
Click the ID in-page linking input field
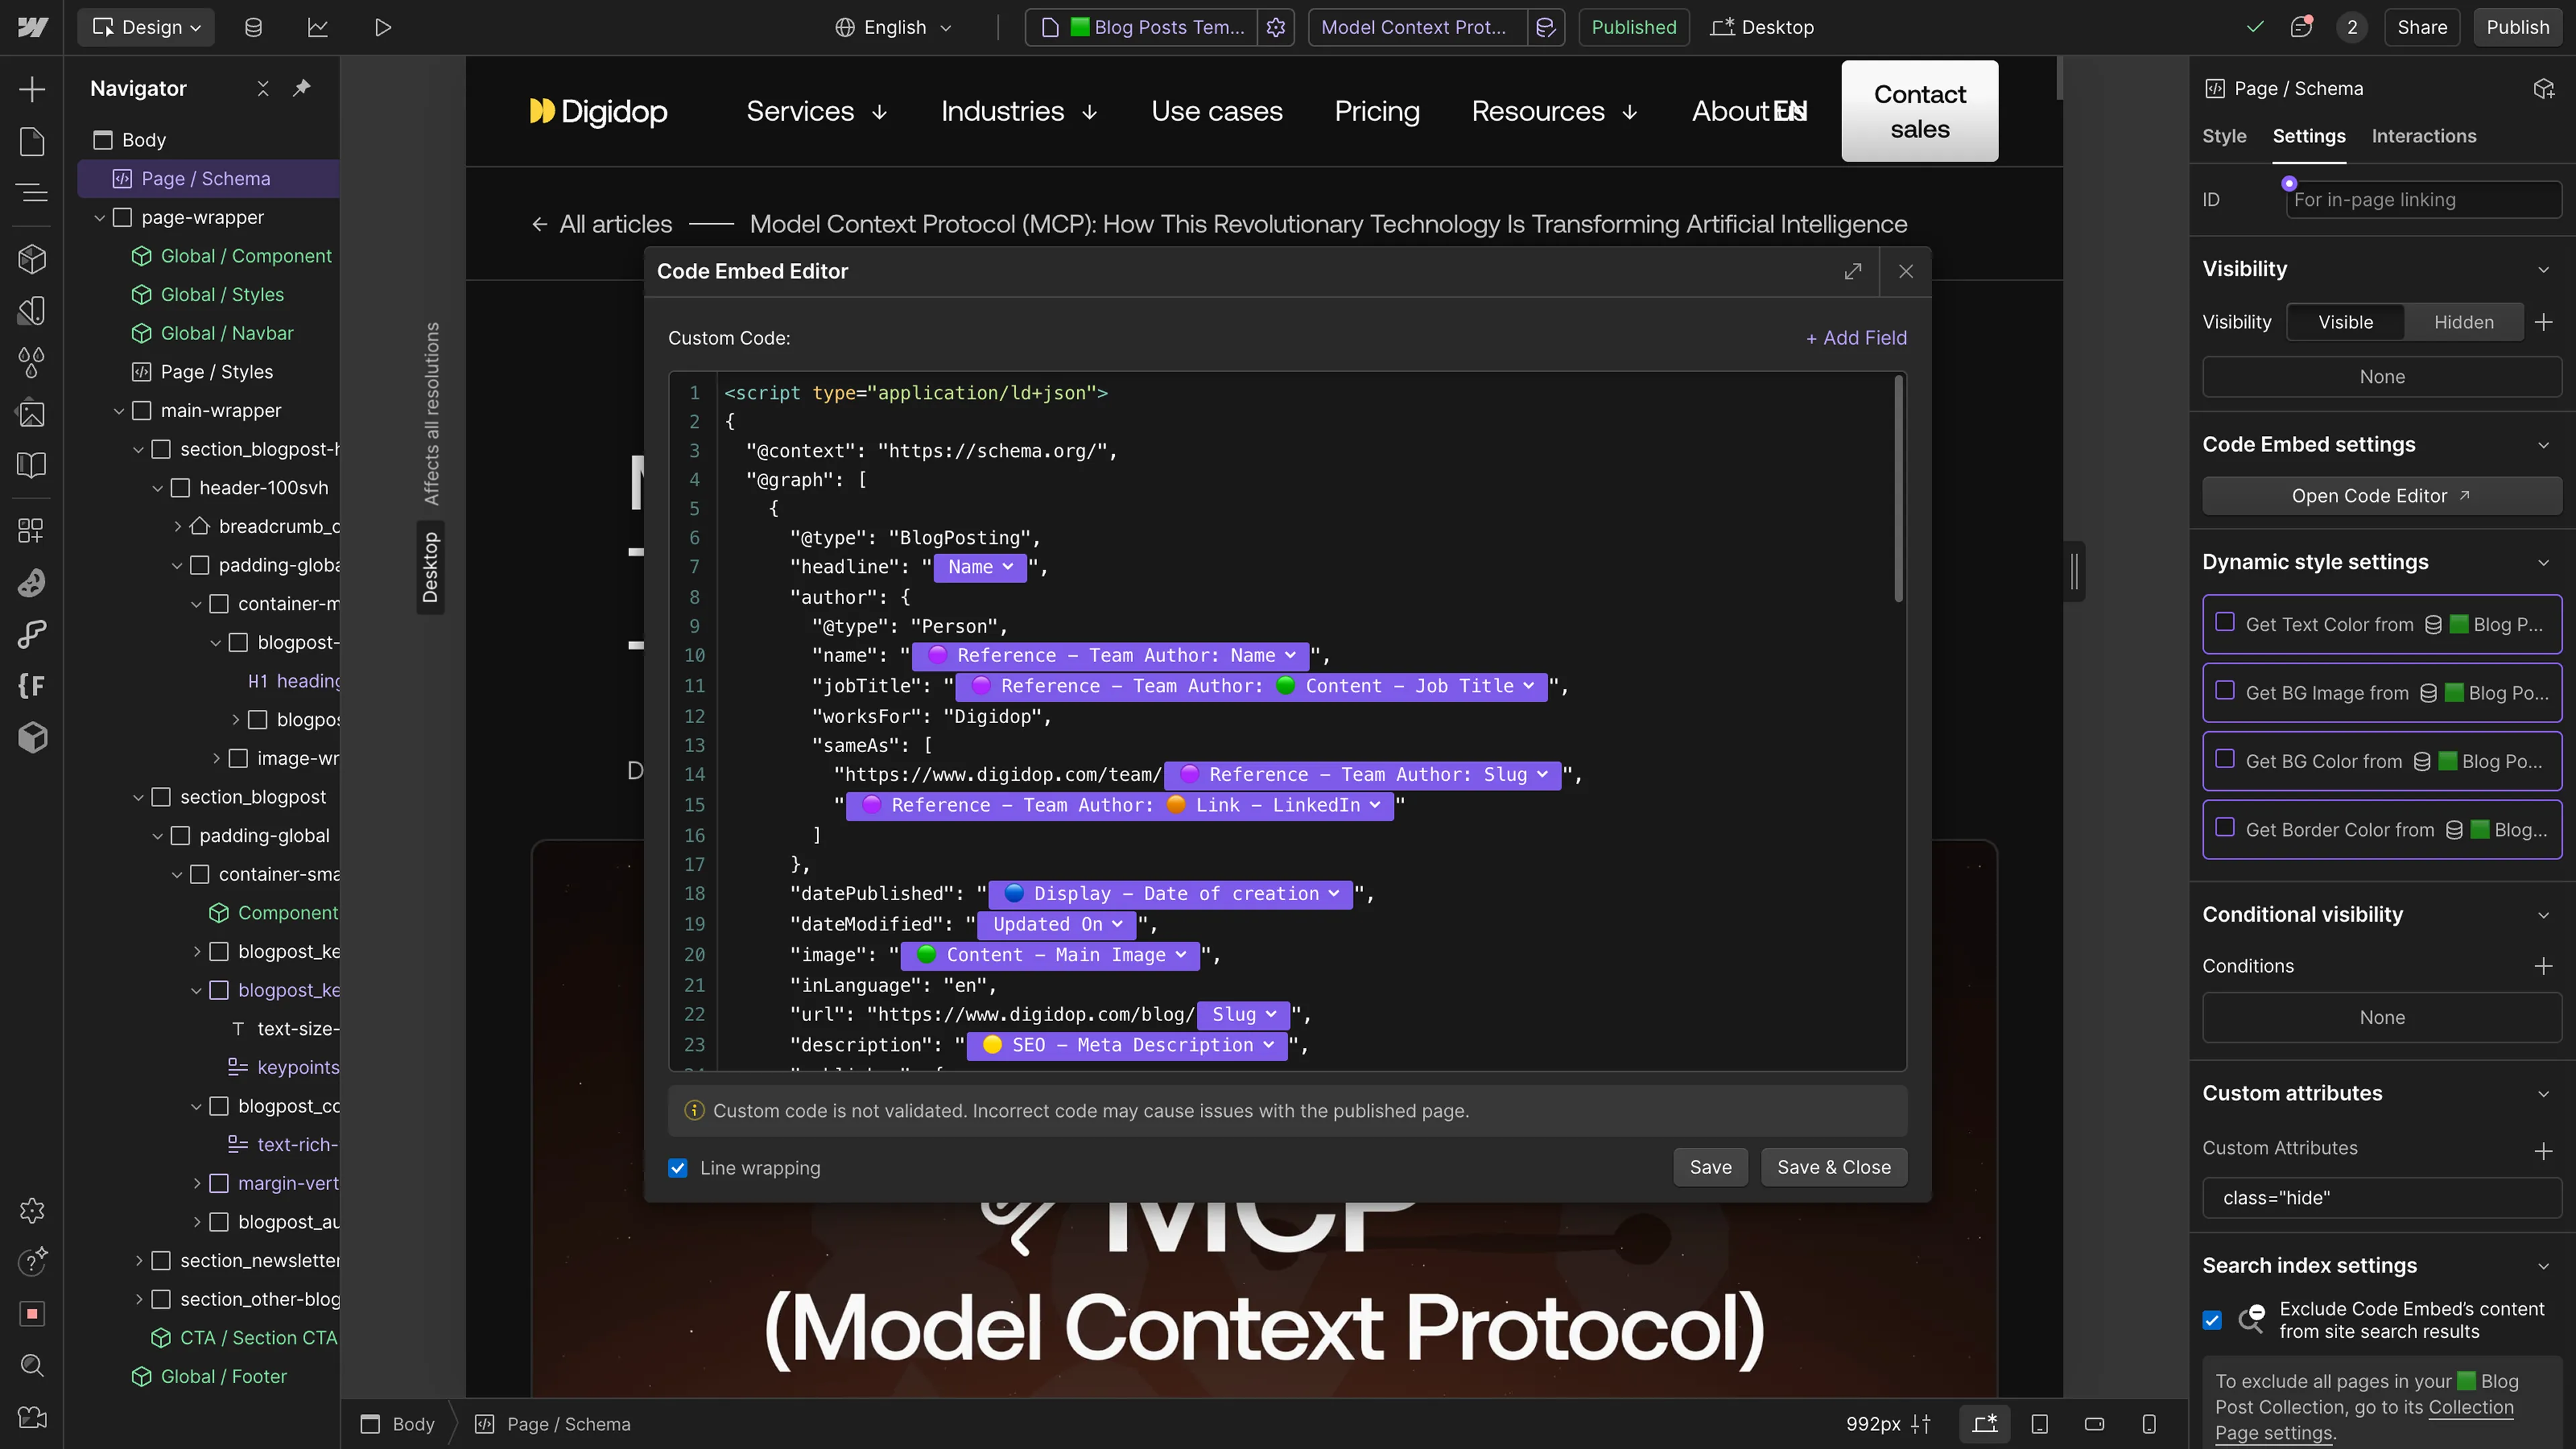click(2423, 200)
